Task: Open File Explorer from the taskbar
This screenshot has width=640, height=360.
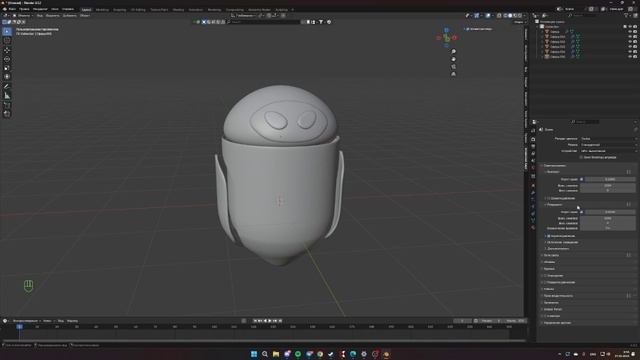Action: coord(276,354)
